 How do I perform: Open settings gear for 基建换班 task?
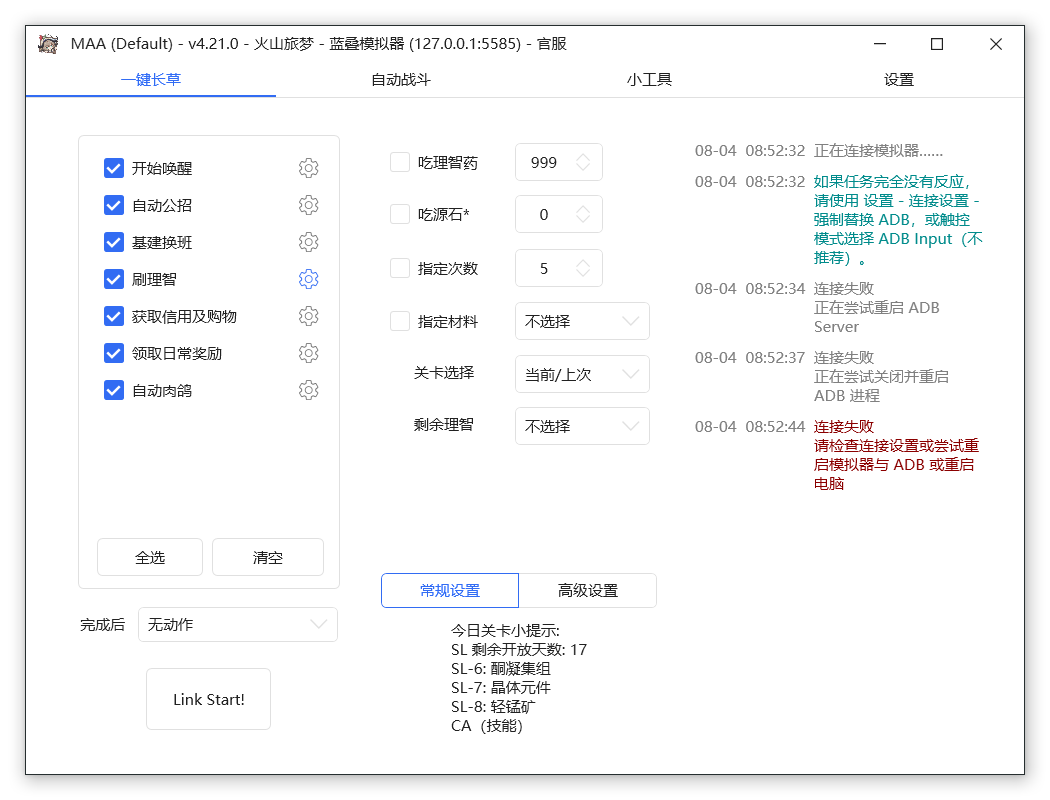pyautogui.click(x=309, y=242)
